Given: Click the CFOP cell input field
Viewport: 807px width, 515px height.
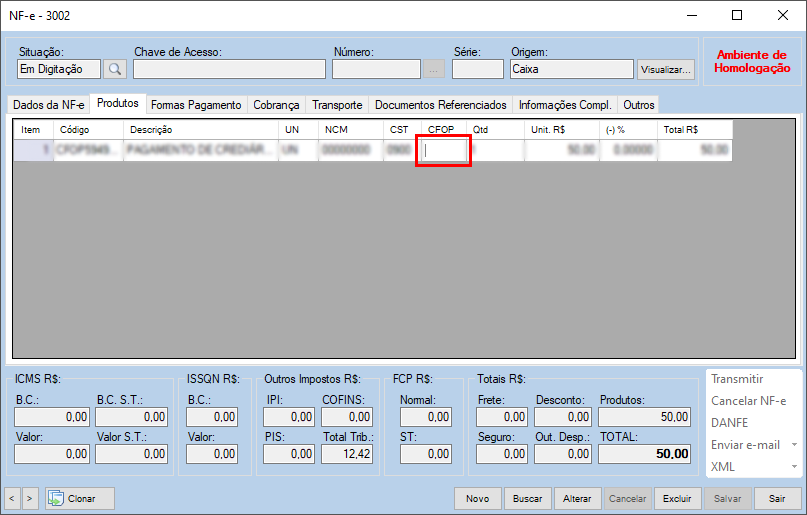Looking at the screenshot, I should [x=444, y=150].
